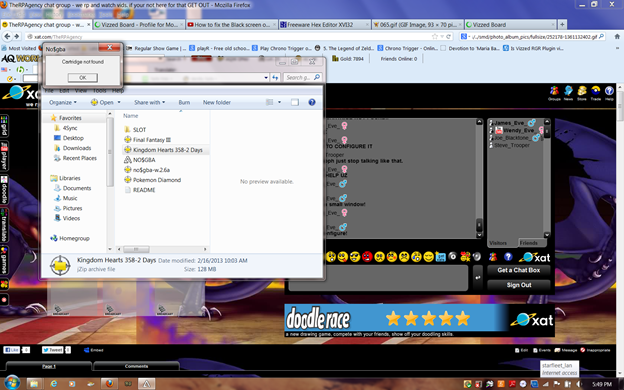Open the xat Groups icon
624x390 pixels.
554,92
